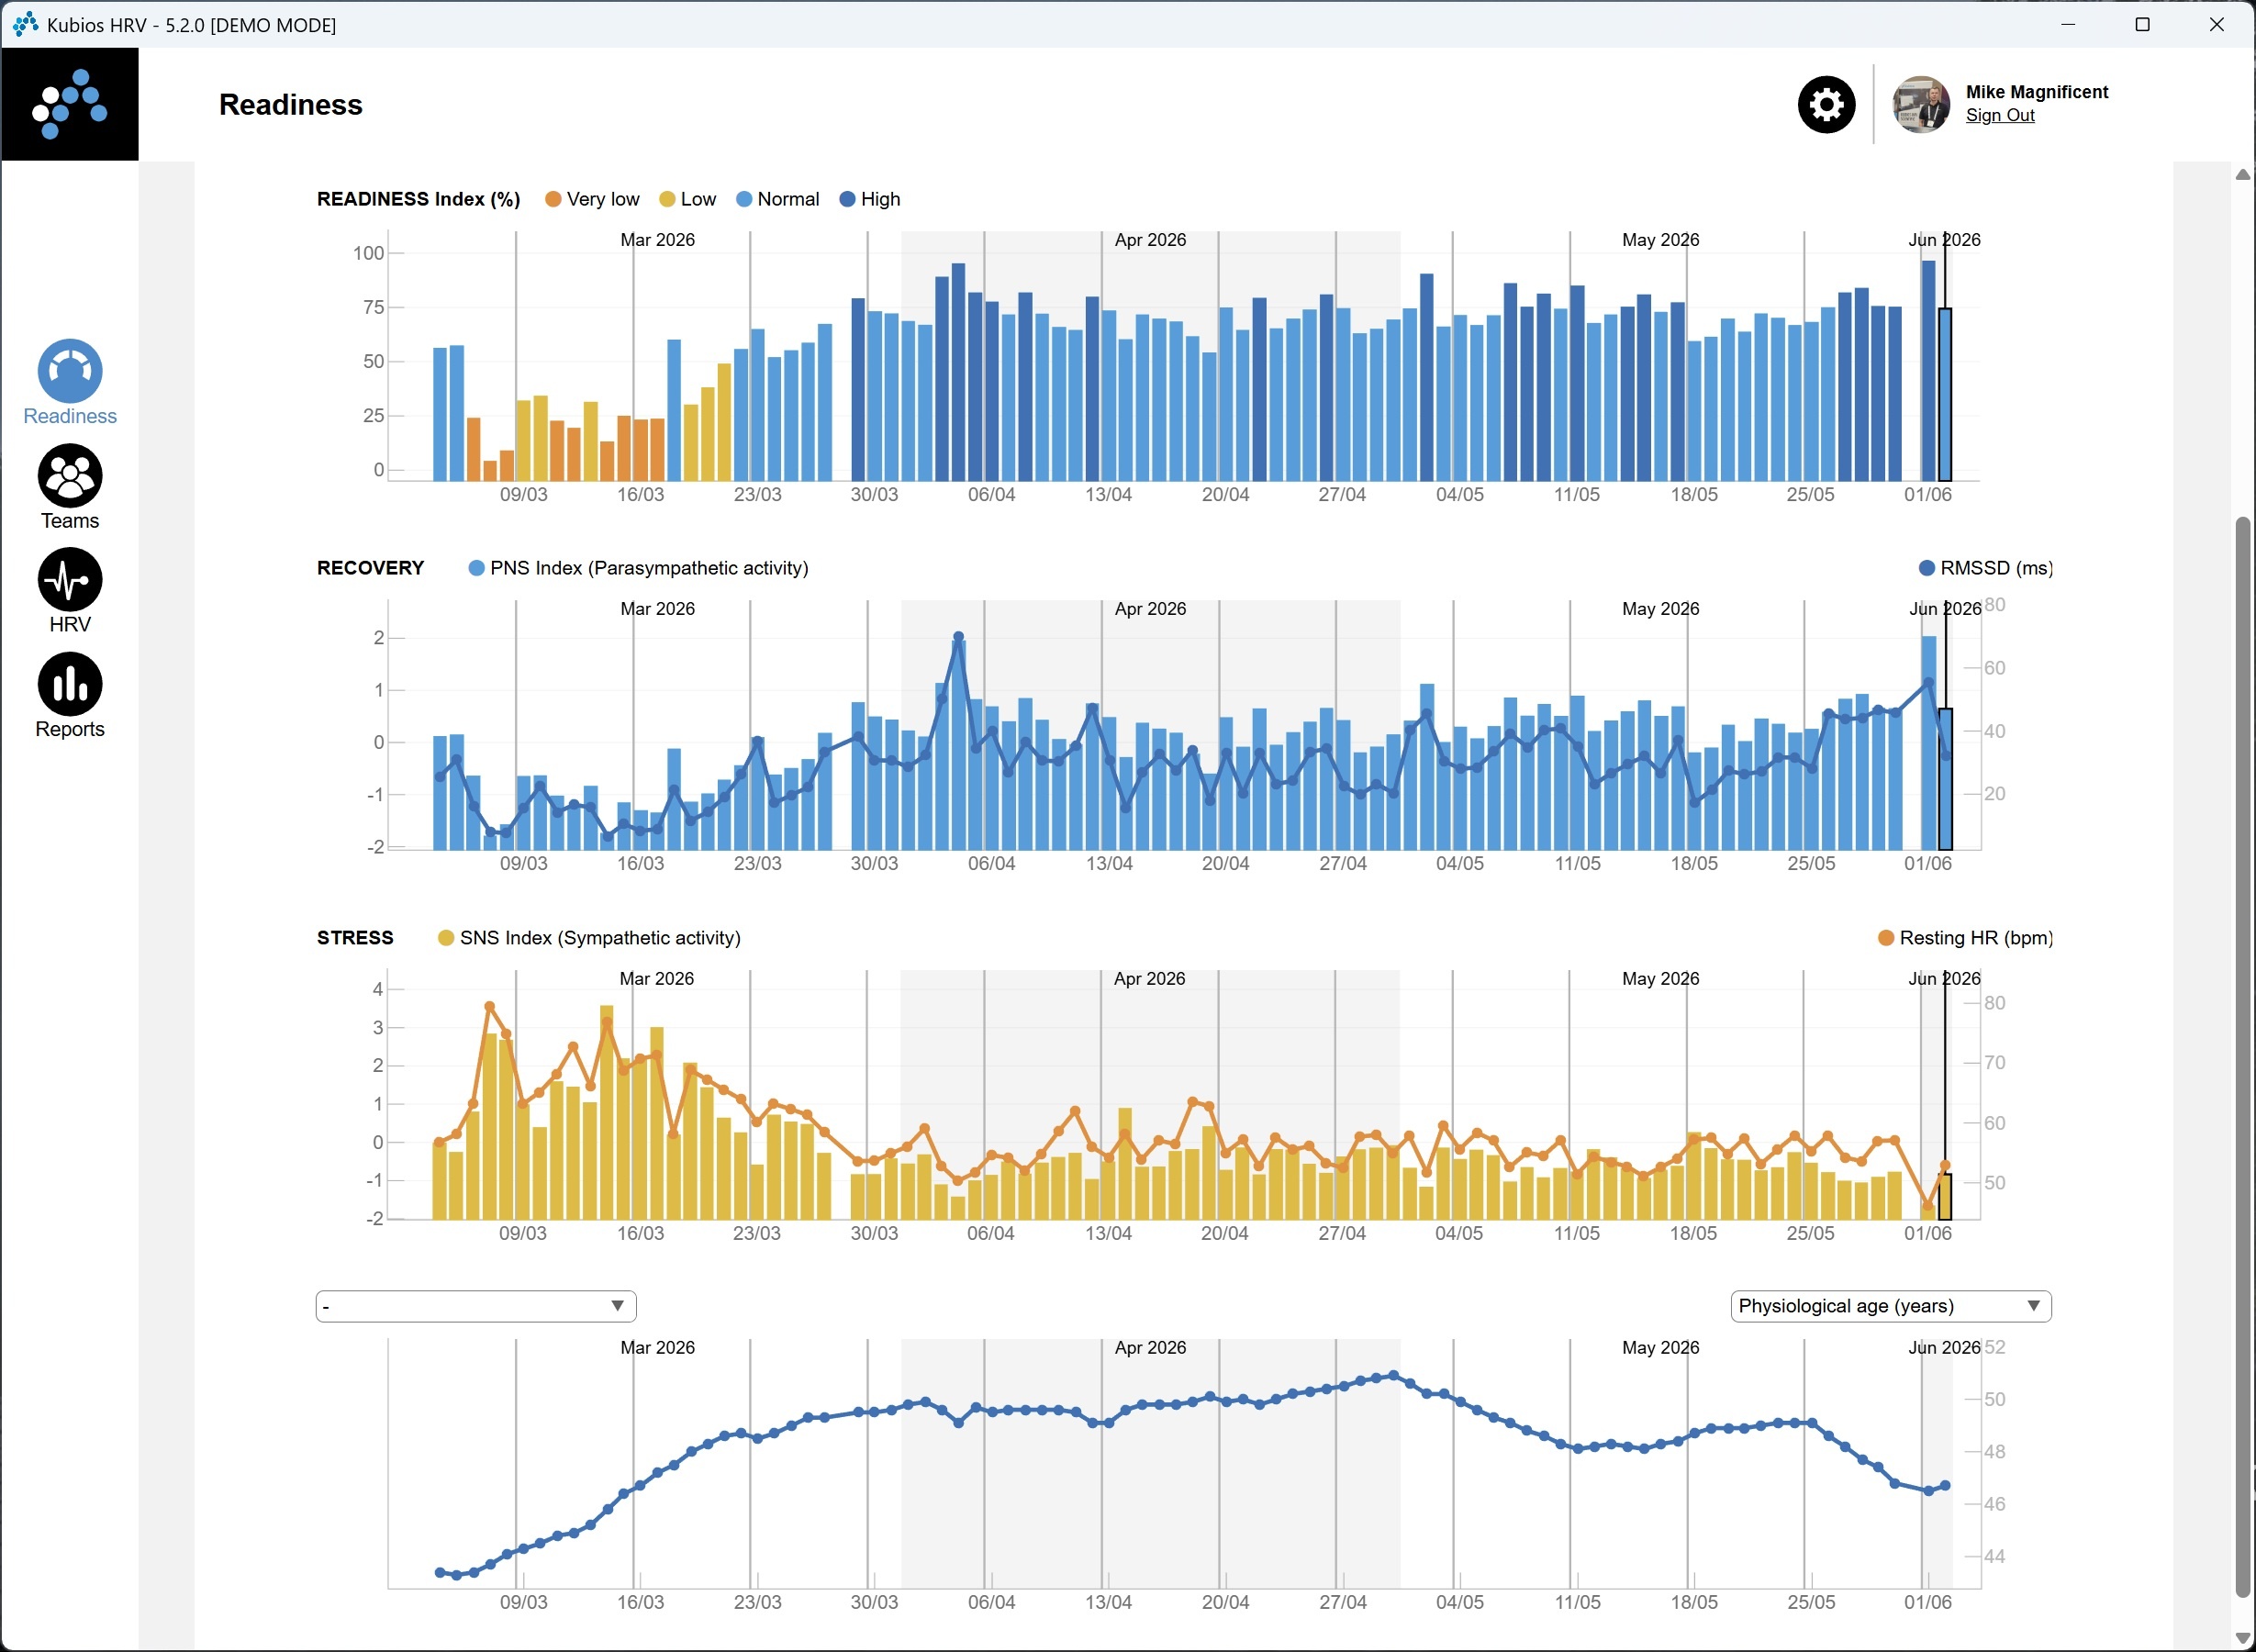Click the 'RECOVERY' chart title
The image size is (2256, 1652).
coord(371,568)
